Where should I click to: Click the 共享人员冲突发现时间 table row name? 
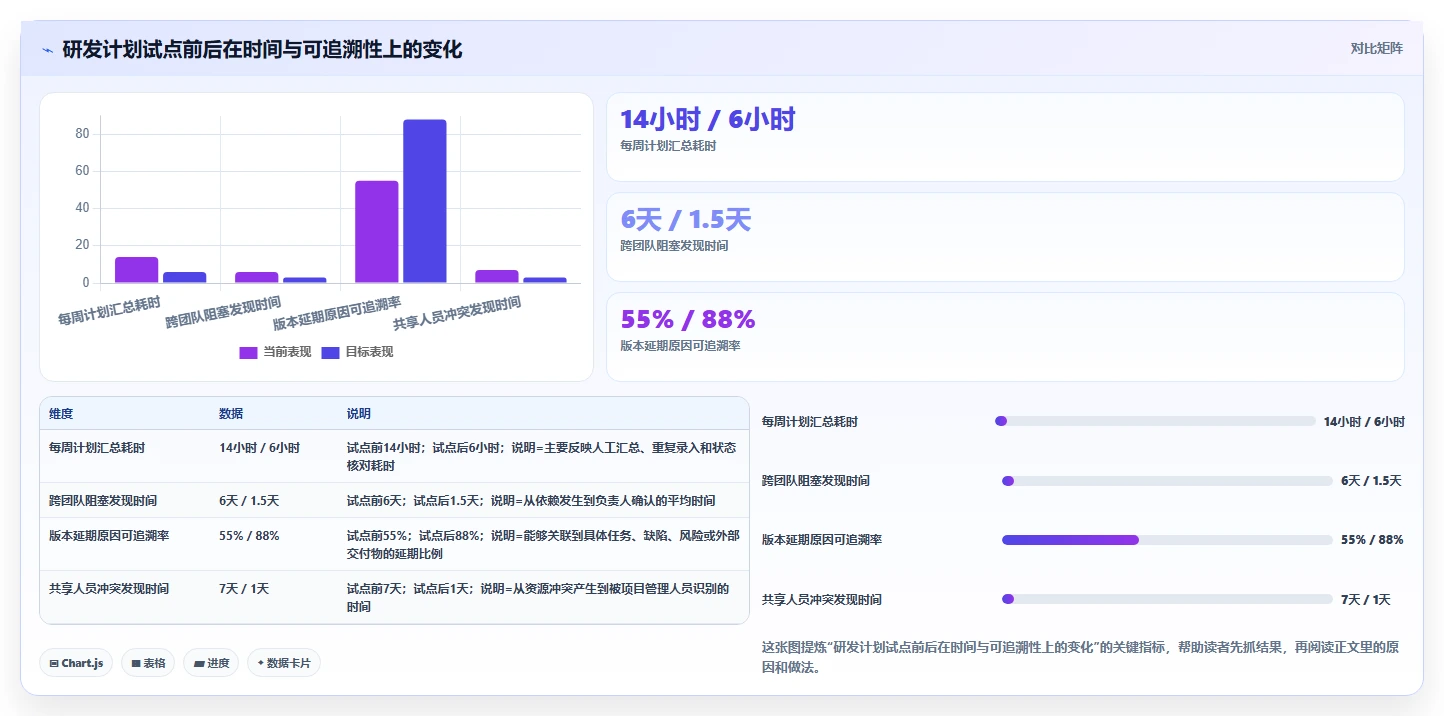pos(109,589)
